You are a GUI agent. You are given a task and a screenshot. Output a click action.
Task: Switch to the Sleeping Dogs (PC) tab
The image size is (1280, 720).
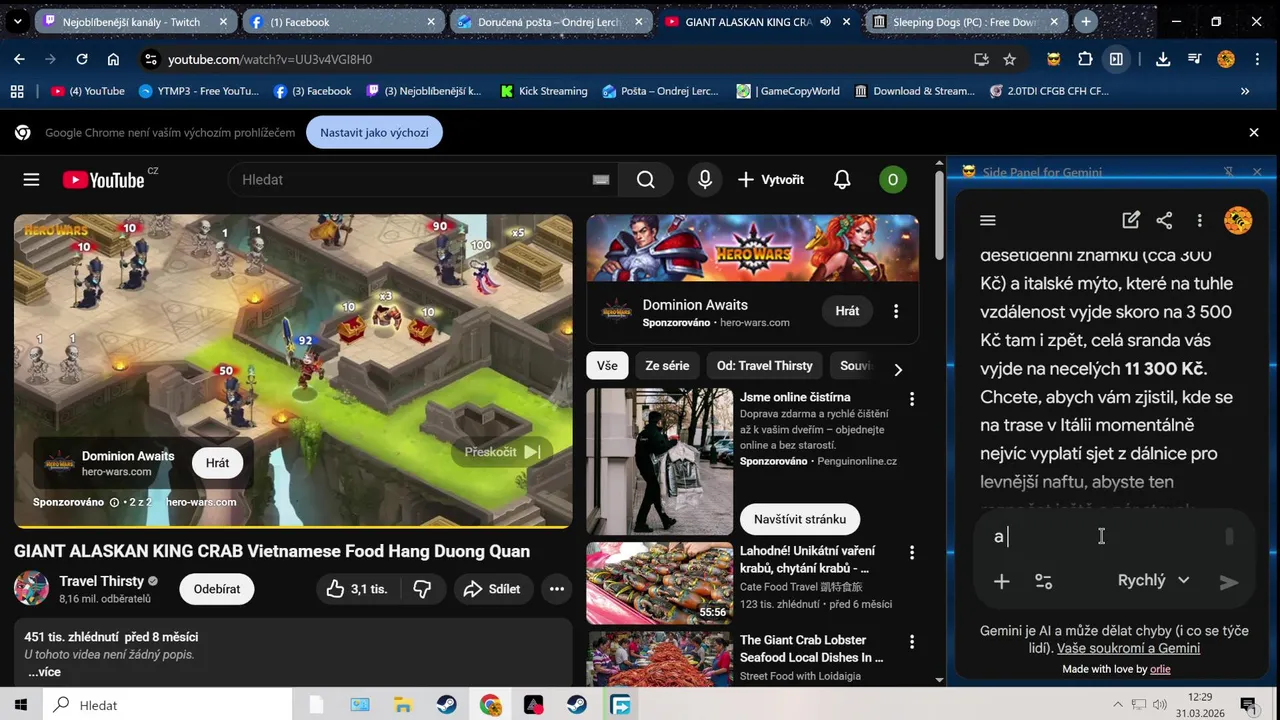point(966,21)
